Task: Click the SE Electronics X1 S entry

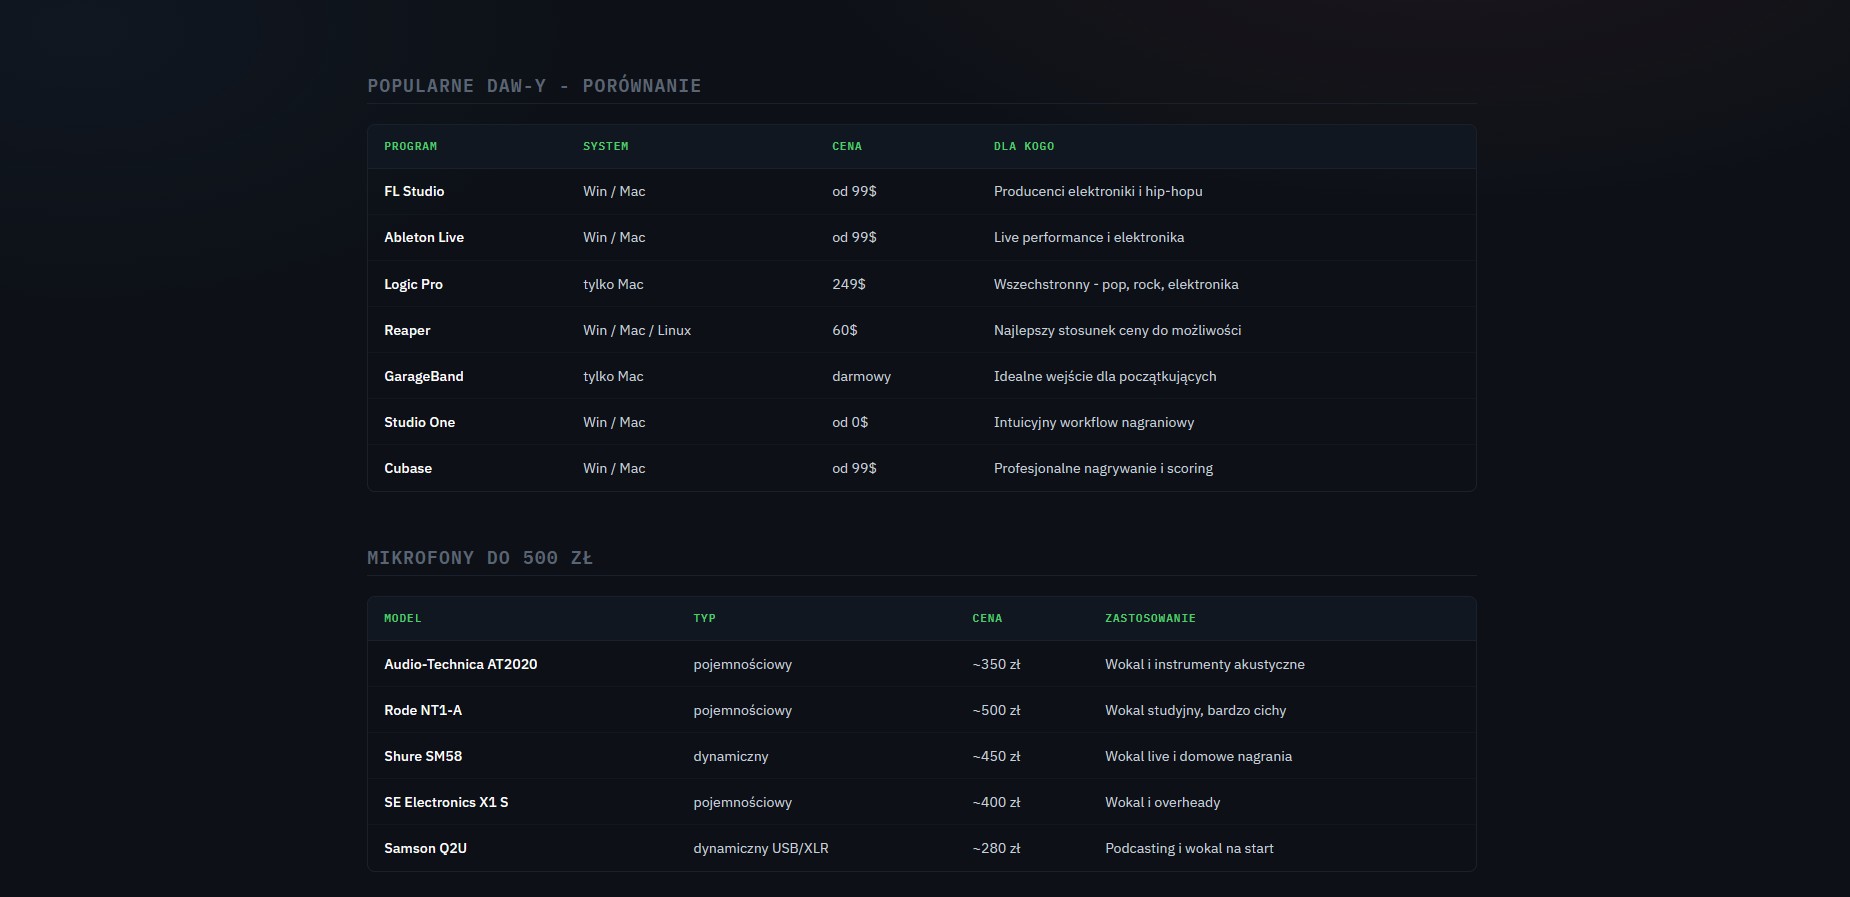Action: pyautogui.click(x=446, y=802)
